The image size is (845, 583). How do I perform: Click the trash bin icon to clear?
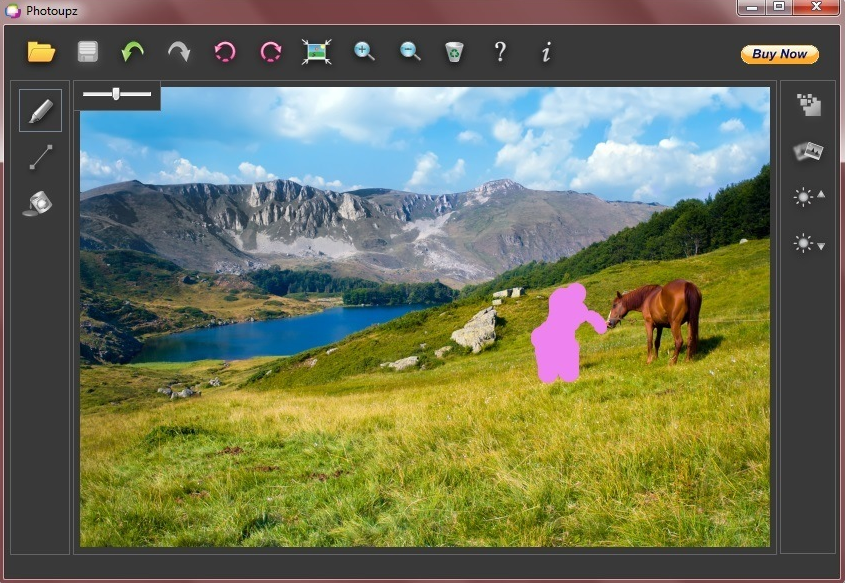454,52
